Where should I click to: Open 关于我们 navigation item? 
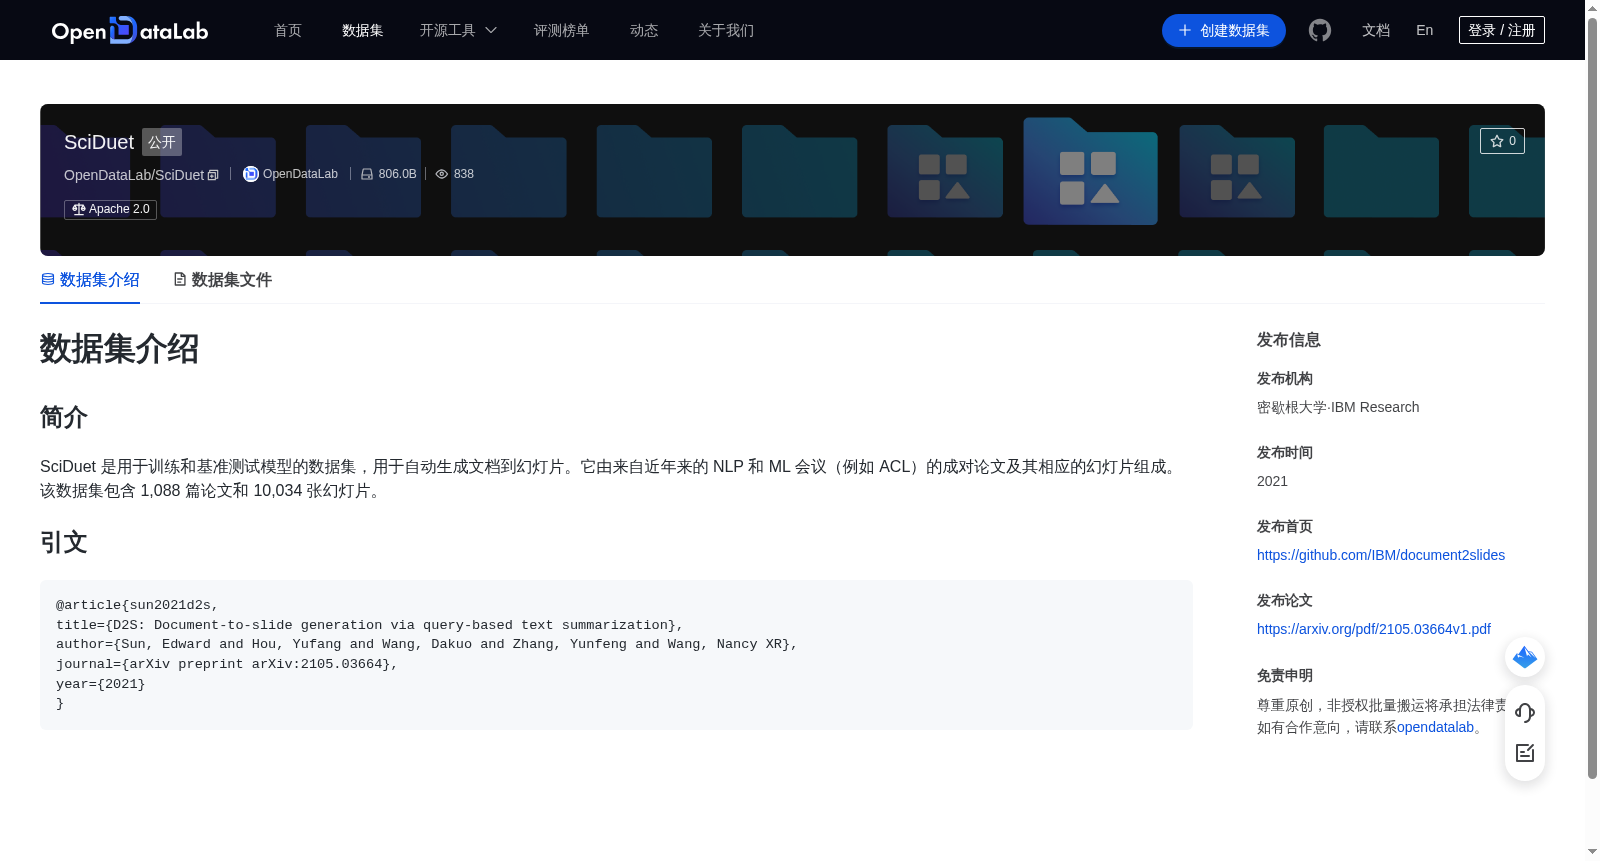coord(726,31)
